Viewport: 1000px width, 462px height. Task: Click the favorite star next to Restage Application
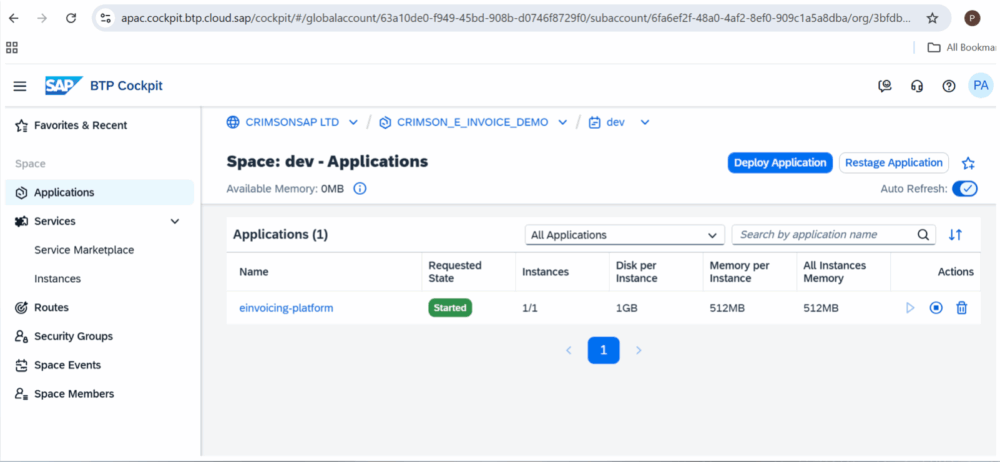click(x=967, y=163)
